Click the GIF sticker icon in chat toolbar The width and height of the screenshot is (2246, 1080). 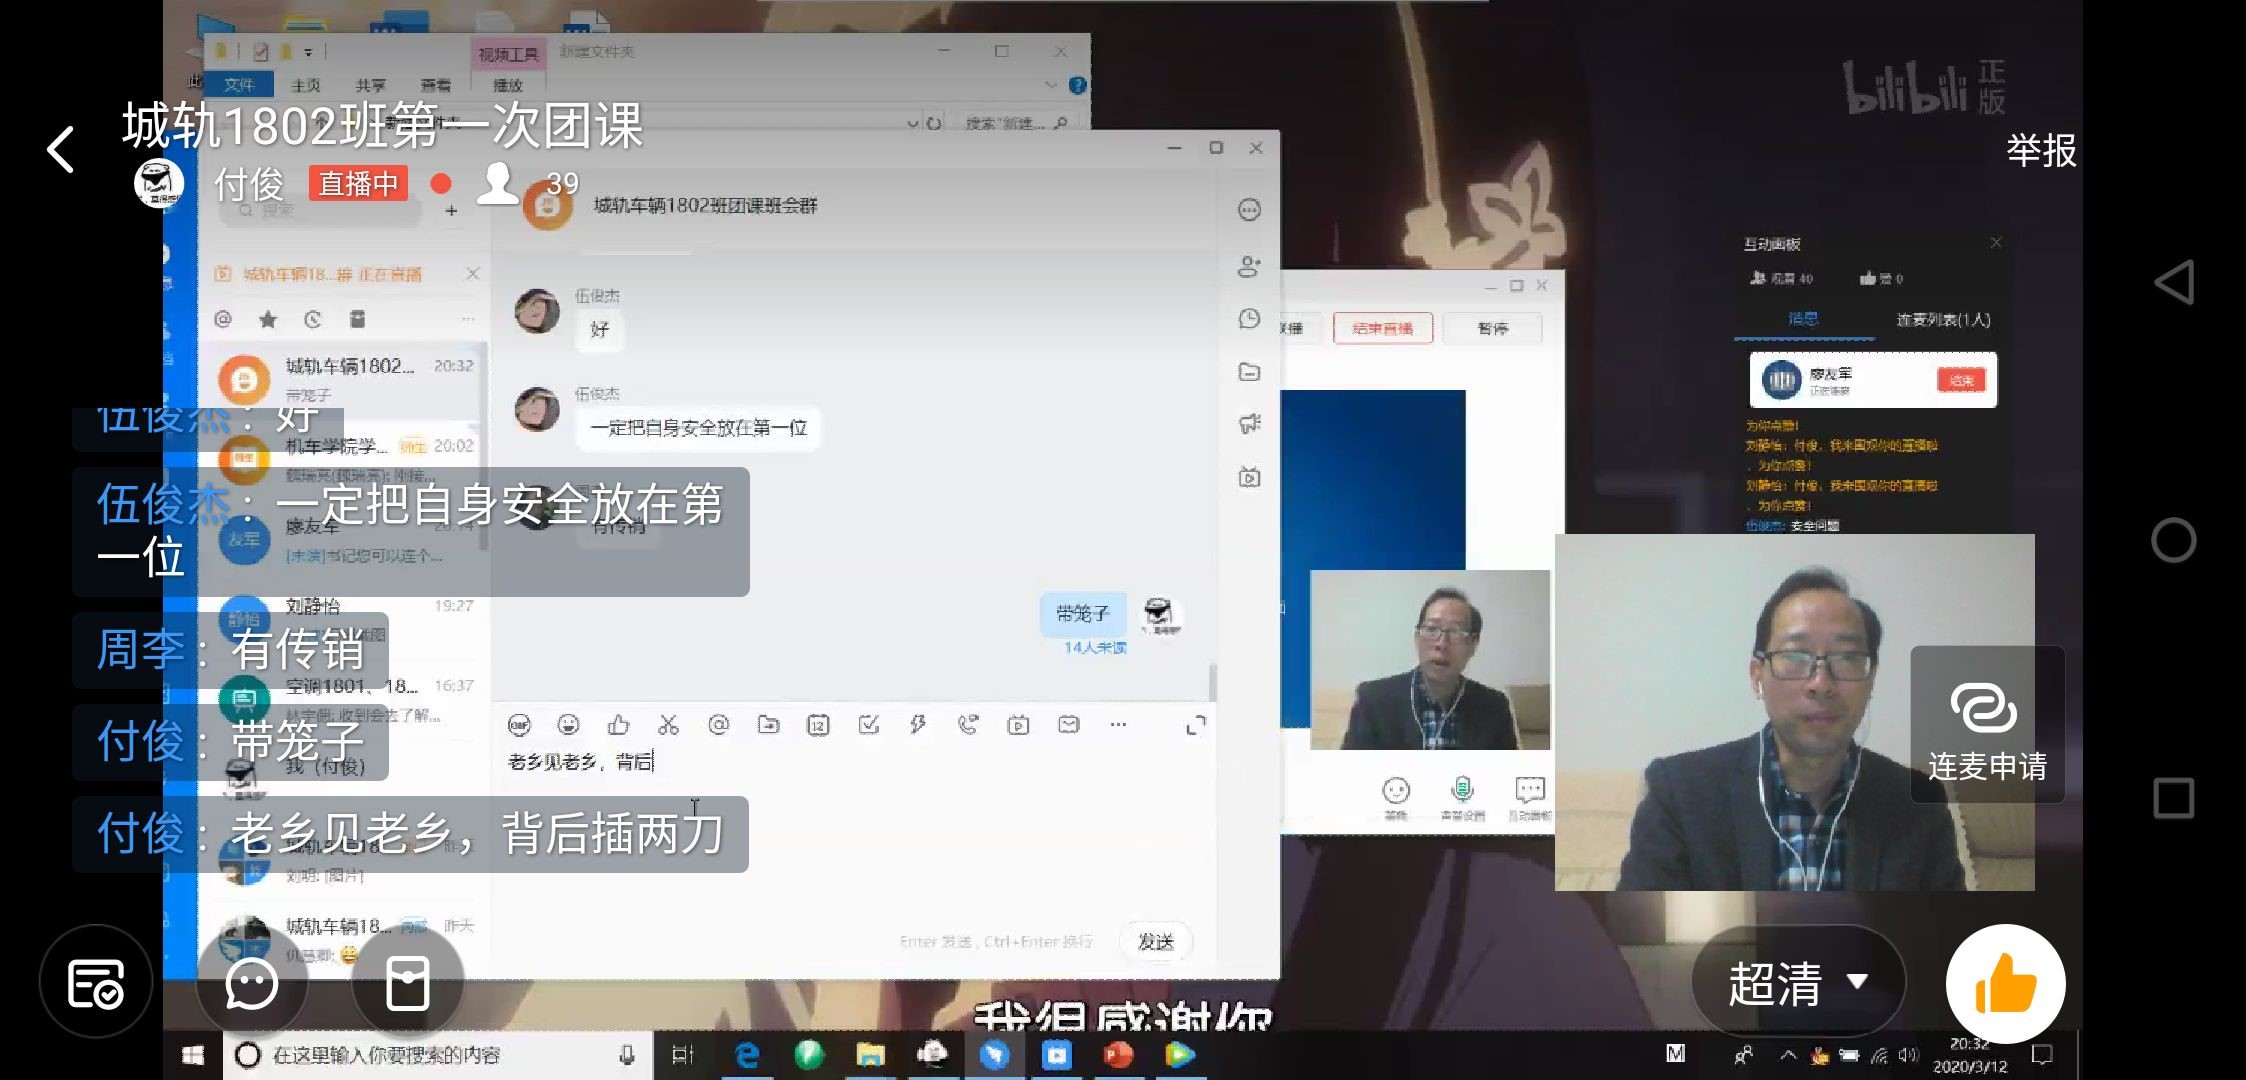(519, 725)
